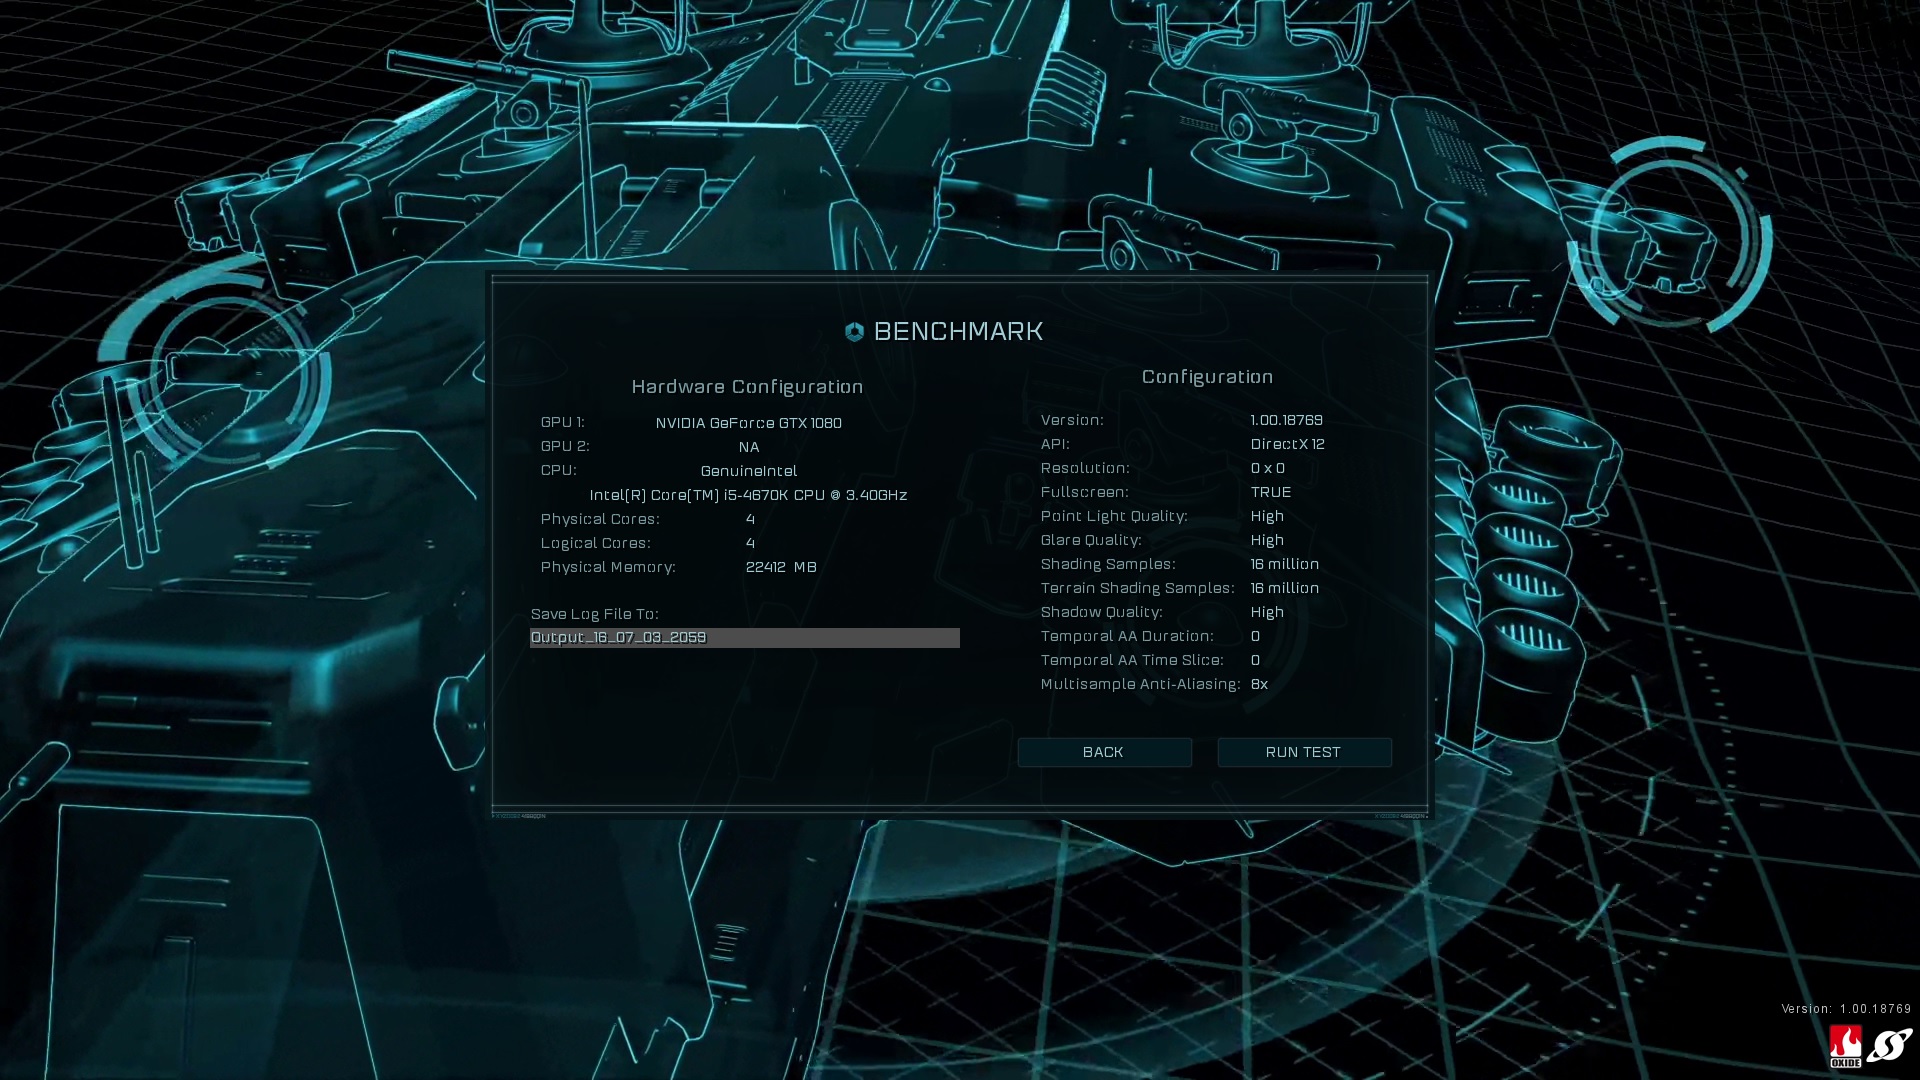Select the Intel Core i5-4670K CPU line
This screenshot has width=1920, height=1080.
click(x=748, y=495)
